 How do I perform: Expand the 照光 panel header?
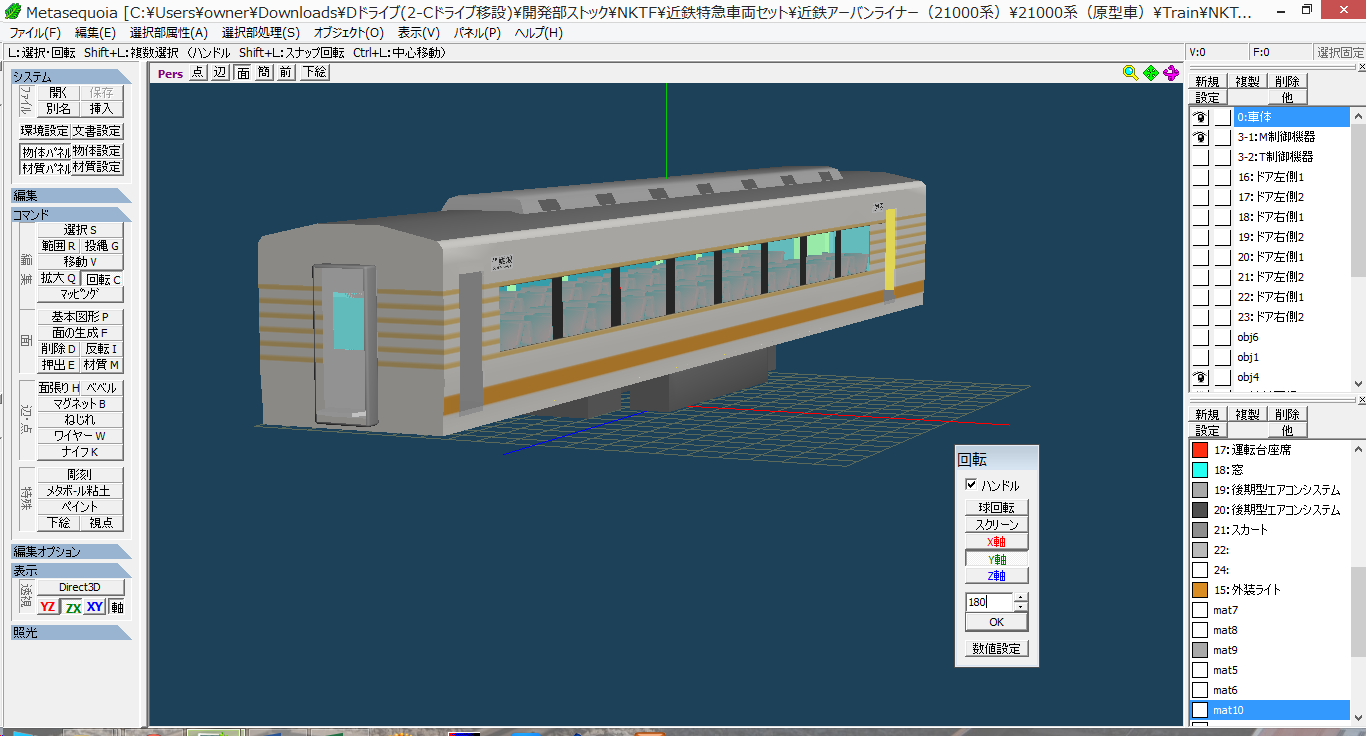[71, 632]
